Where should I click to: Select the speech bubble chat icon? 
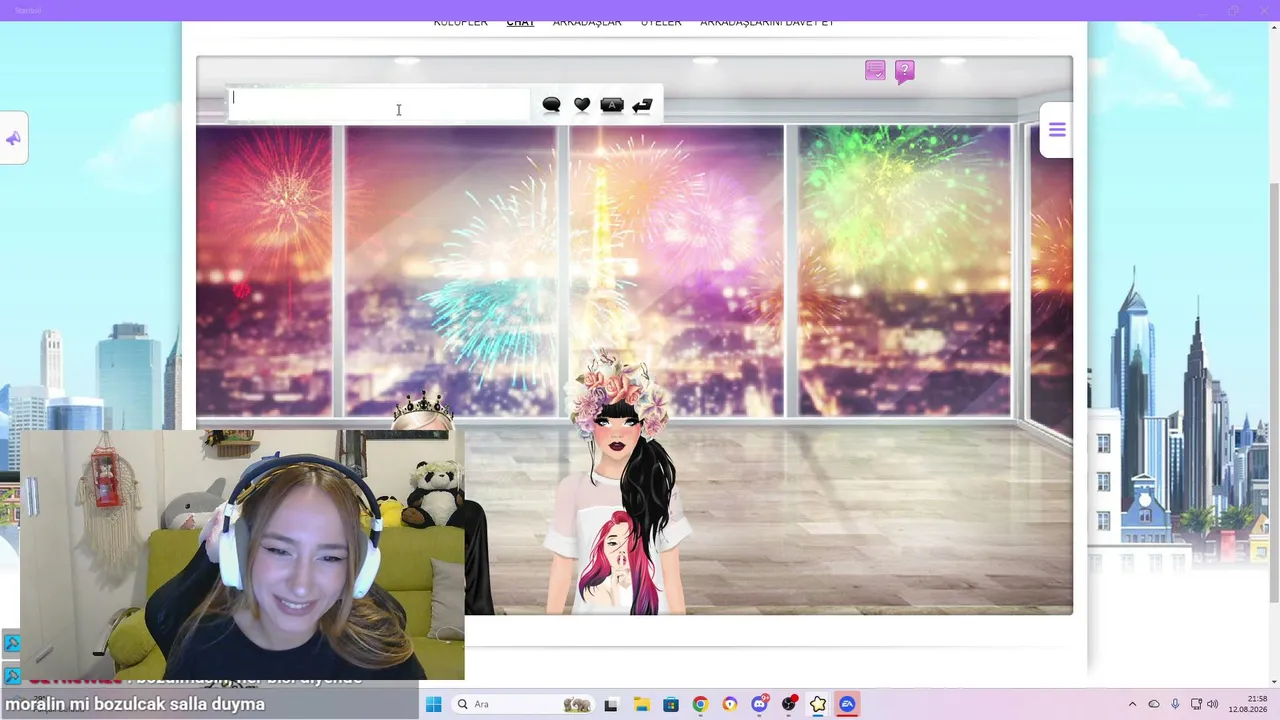pos(551,105)
